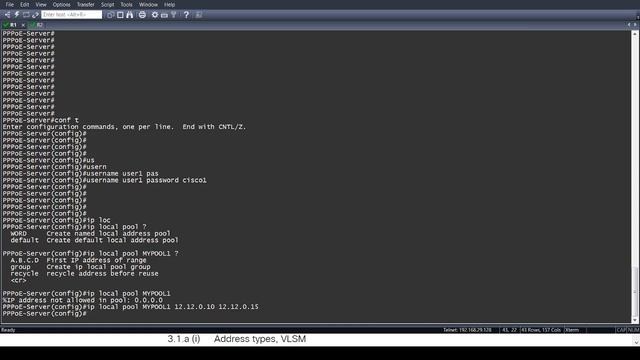Click the NUM indicator in status bar
The height and width of the screenshot is (360, 640).
(x=633, y=330)
